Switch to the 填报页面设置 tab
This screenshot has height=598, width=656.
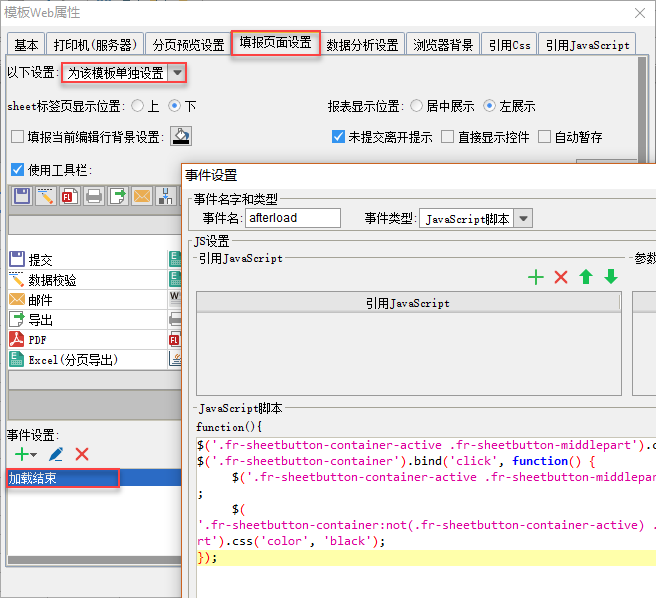coord(276,42)
